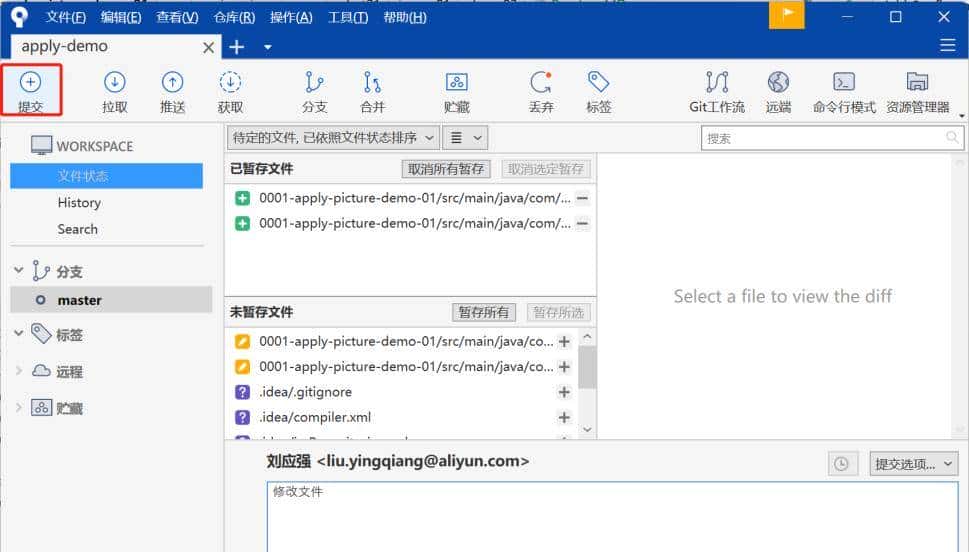
Task: Open Git工作流 (Git Flow) tool
Action: tap(717, 91)
